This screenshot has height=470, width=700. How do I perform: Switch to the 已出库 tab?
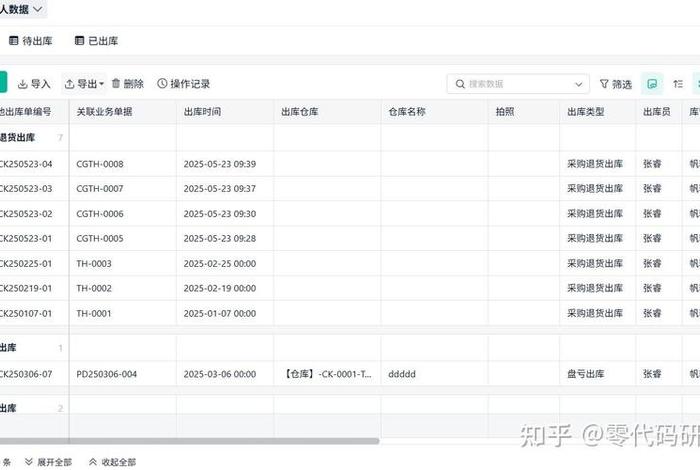pos(96,41)
